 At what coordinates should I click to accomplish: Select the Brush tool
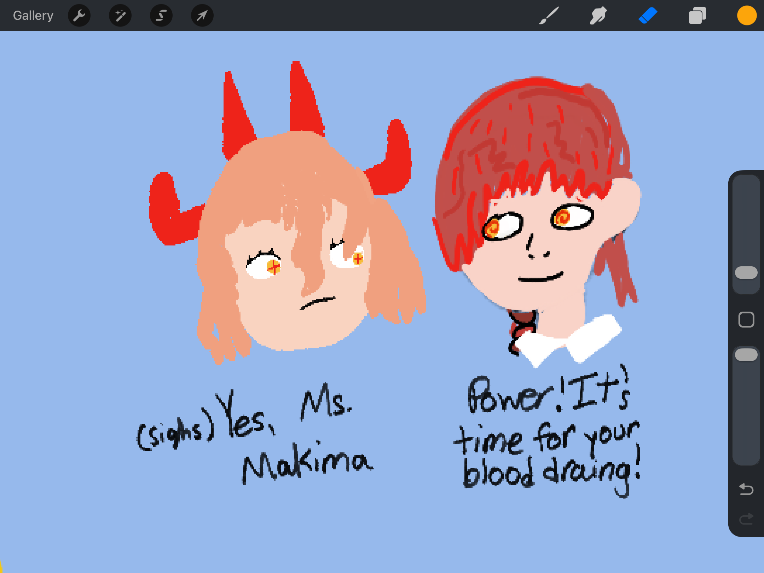[x=549, y=16]
